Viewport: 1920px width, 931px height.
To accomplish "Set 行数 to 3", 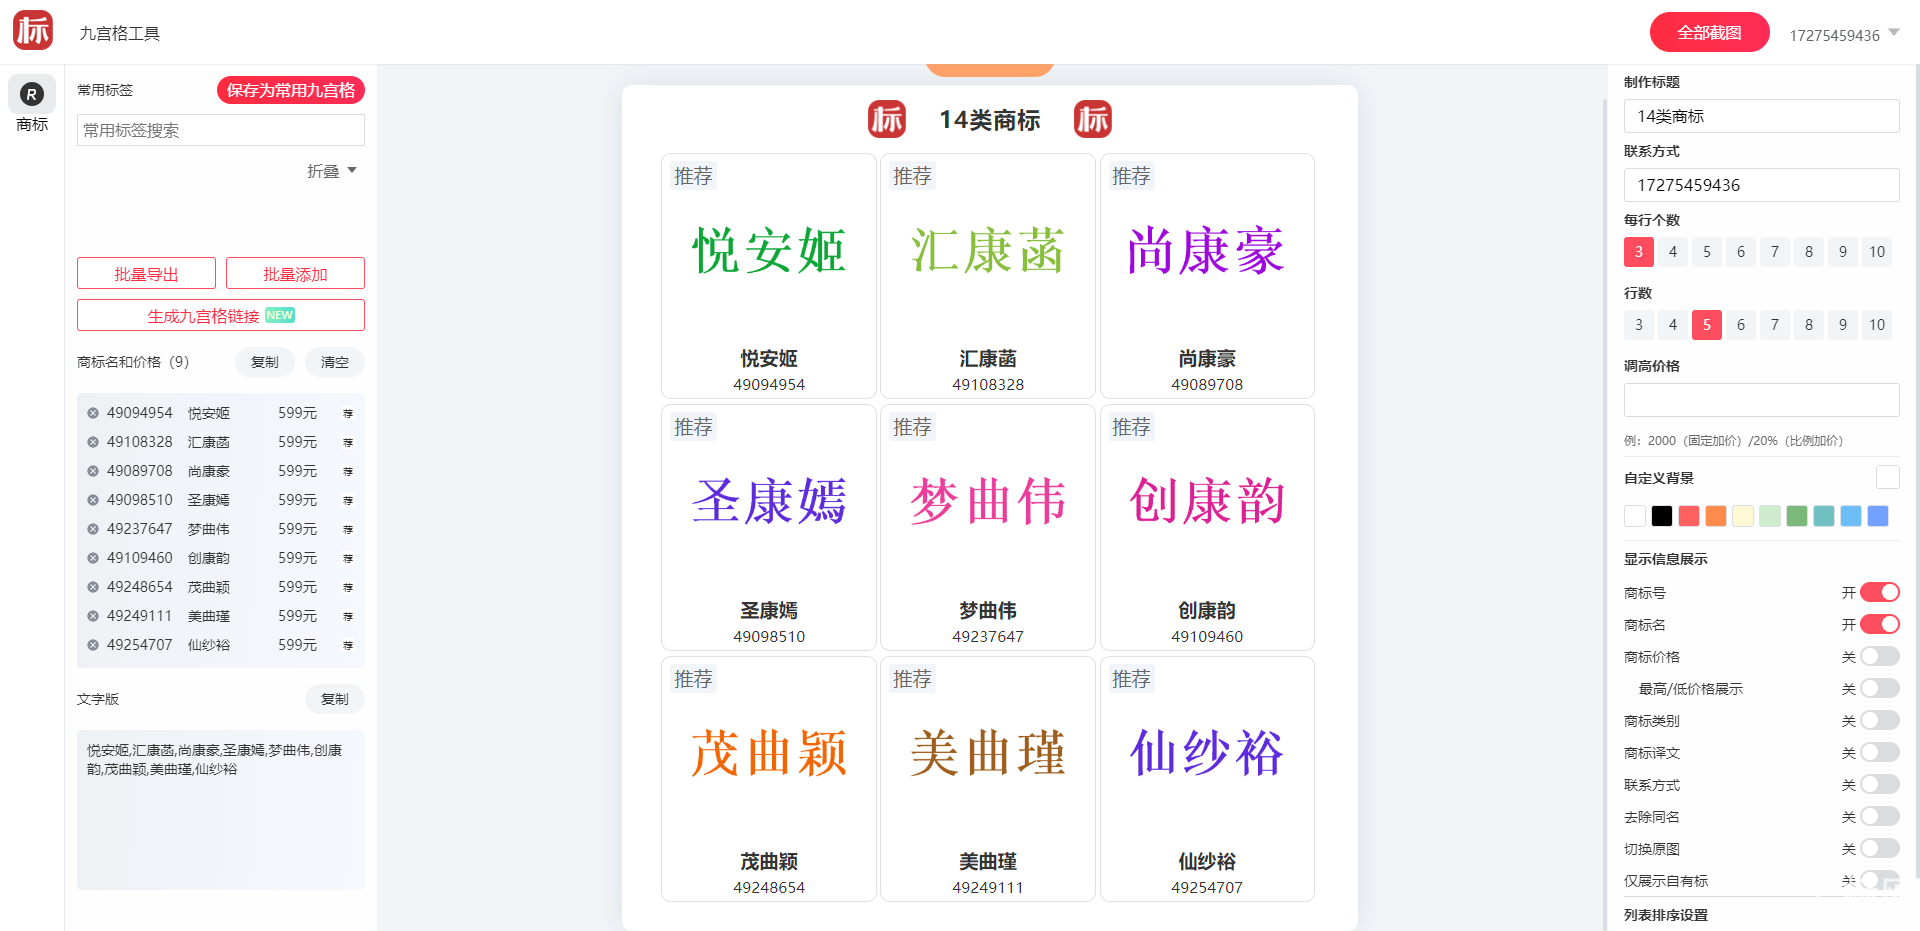I will (1639, 325).
